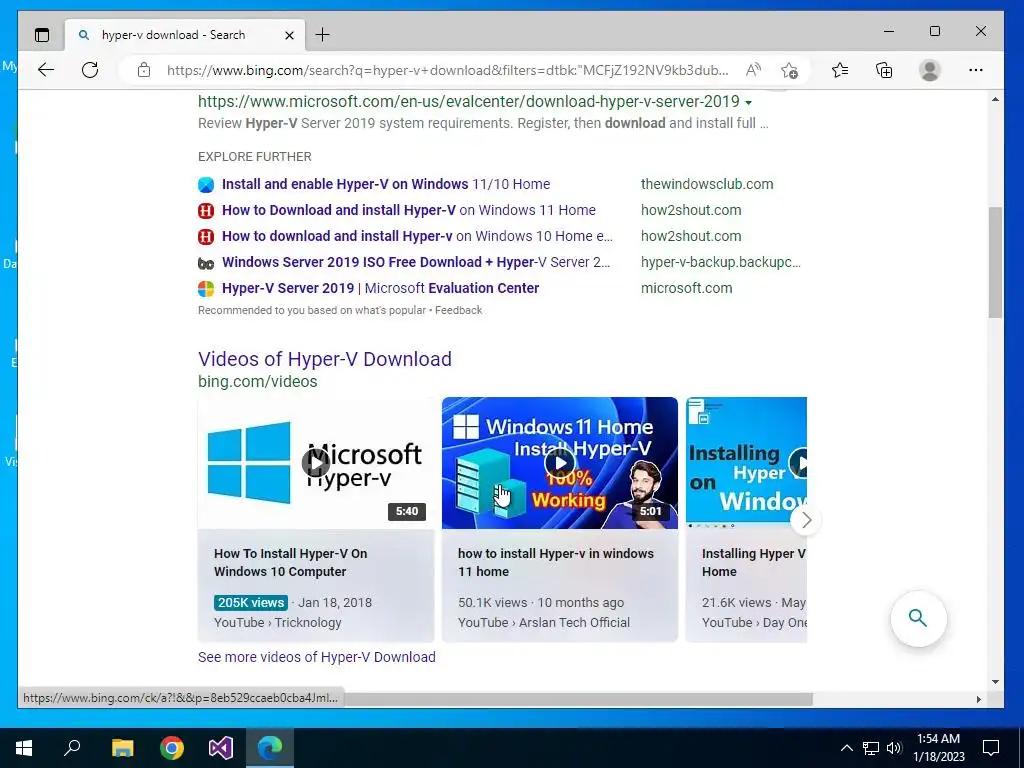
Task: Open the notification center icon
Action: 991,748
